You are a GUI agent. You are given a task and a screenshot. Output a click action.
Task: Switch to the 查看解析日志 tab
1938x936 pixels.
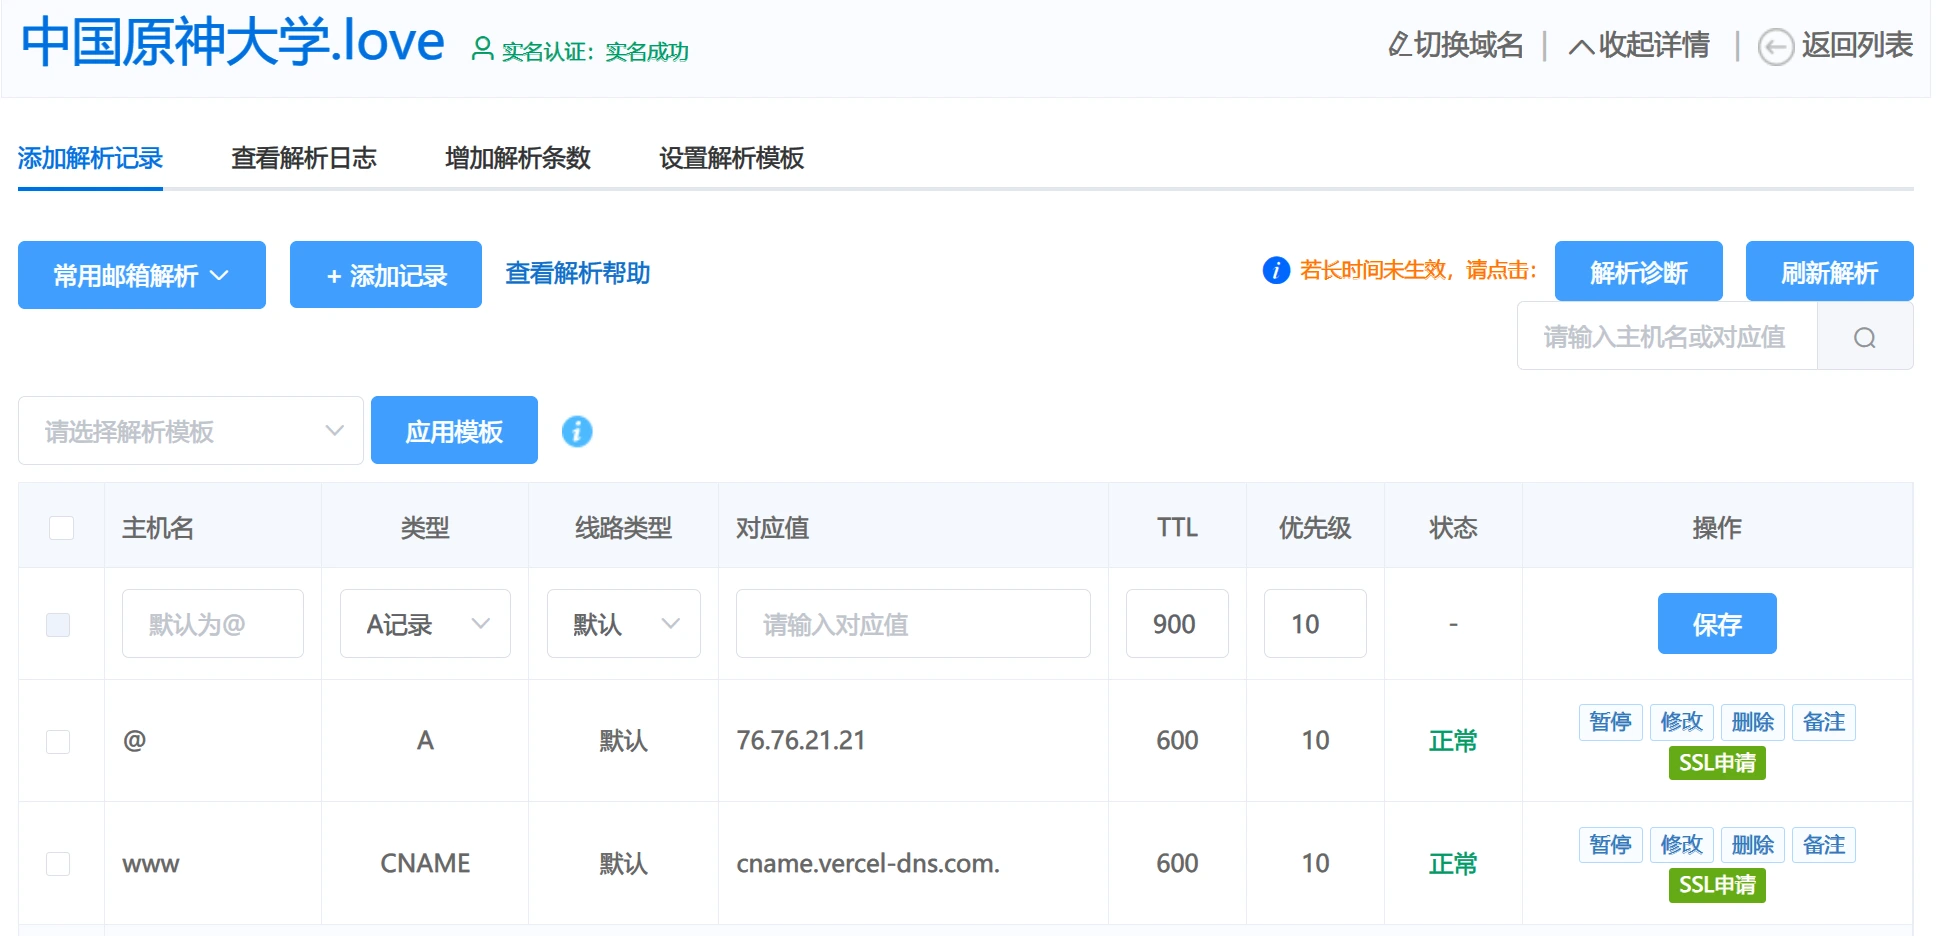coord(303,159)
